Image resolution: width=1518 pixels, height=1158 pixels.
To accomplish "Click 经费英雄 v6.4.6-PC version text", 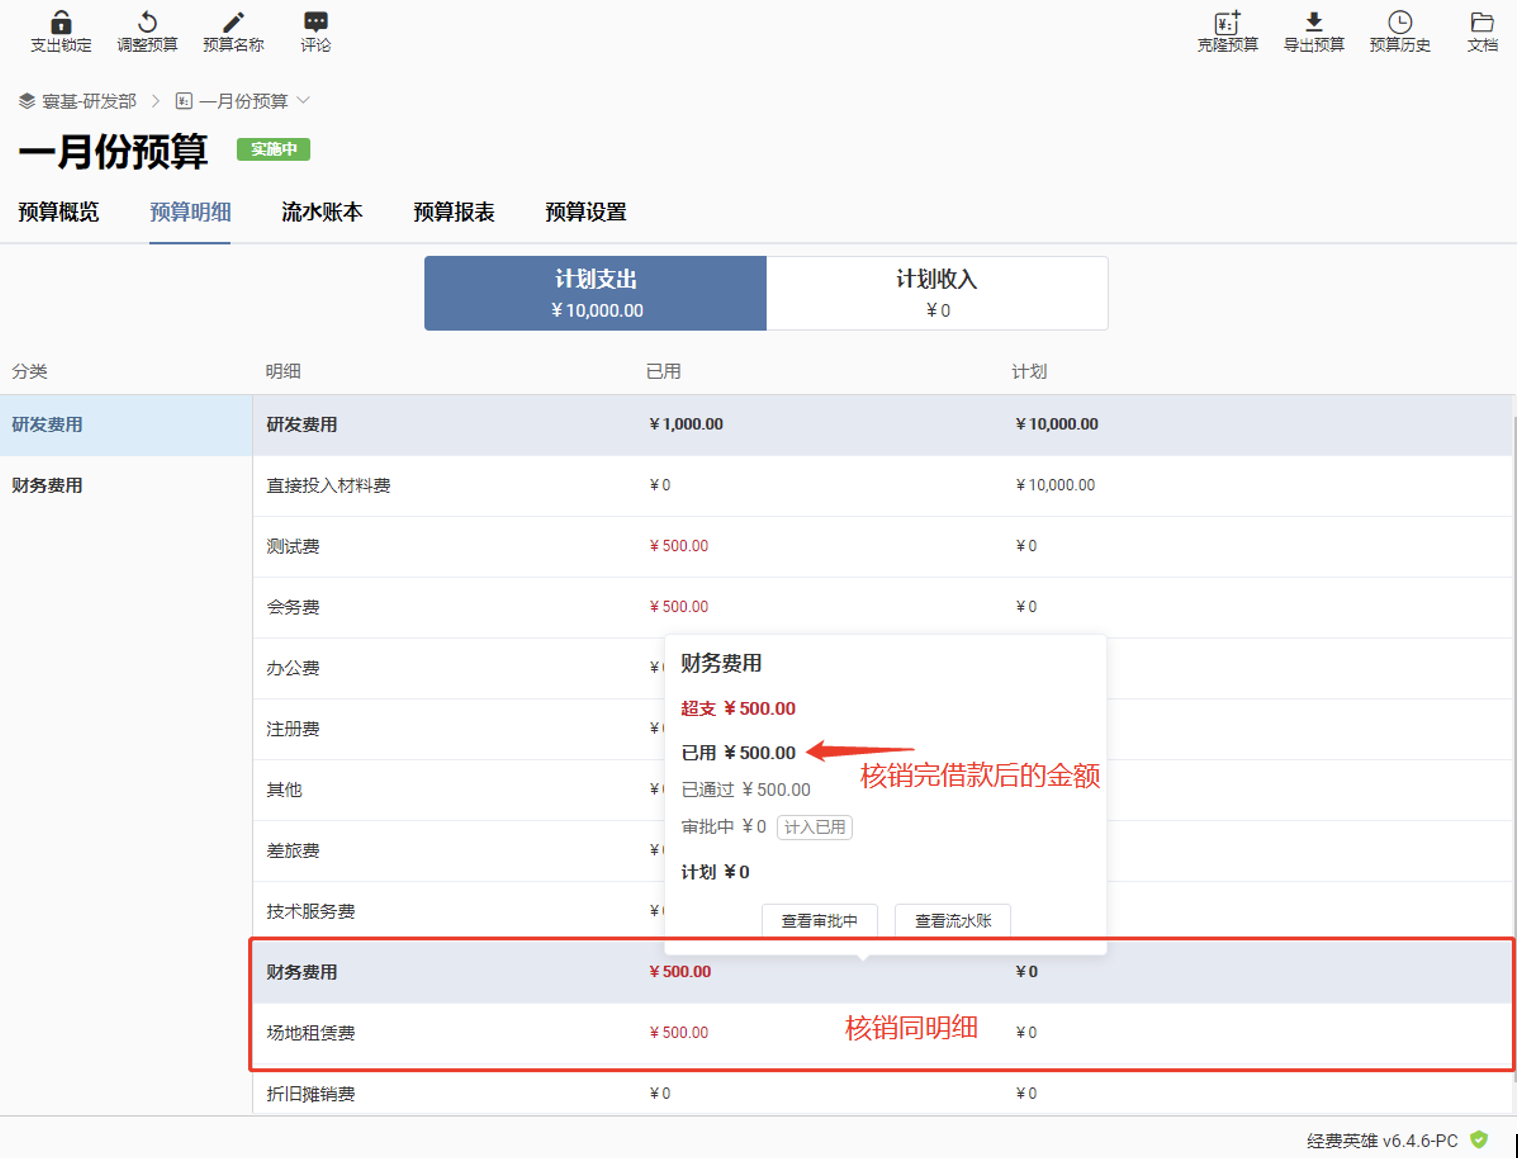I will (1382, 1141).
